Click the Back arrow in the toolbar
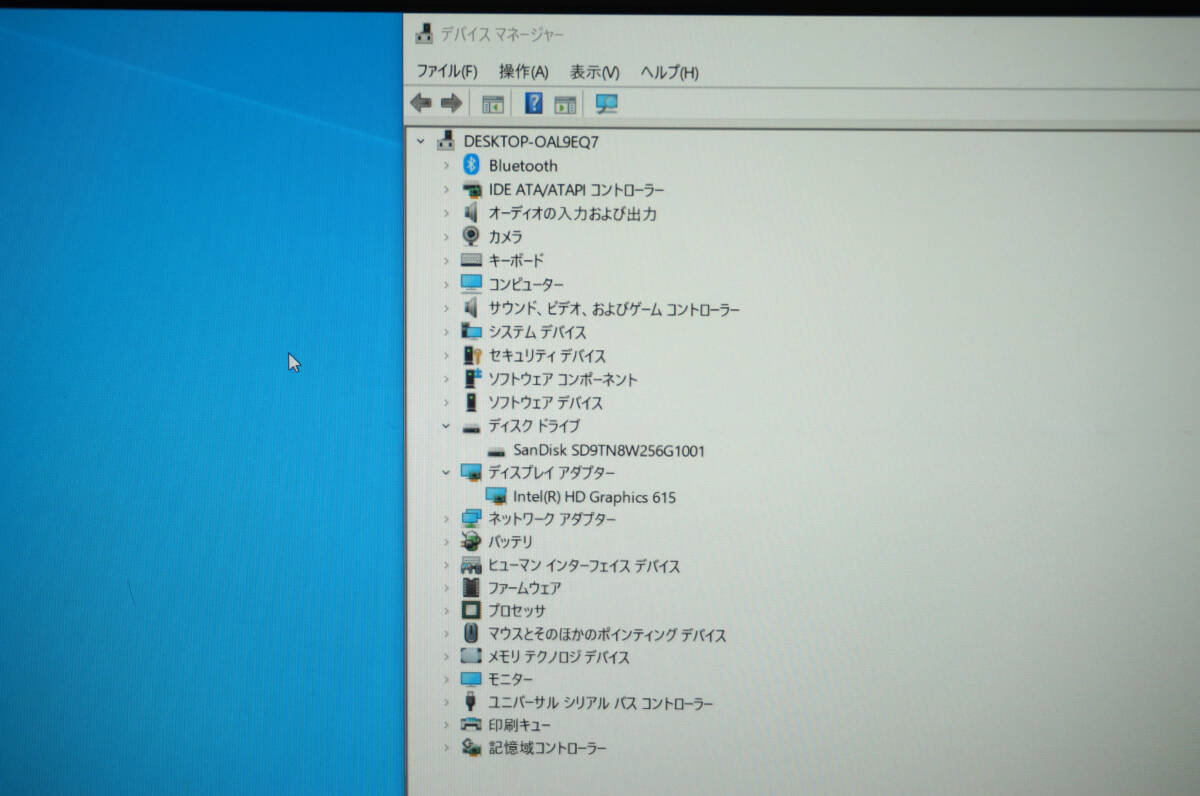 coord(421,103)
